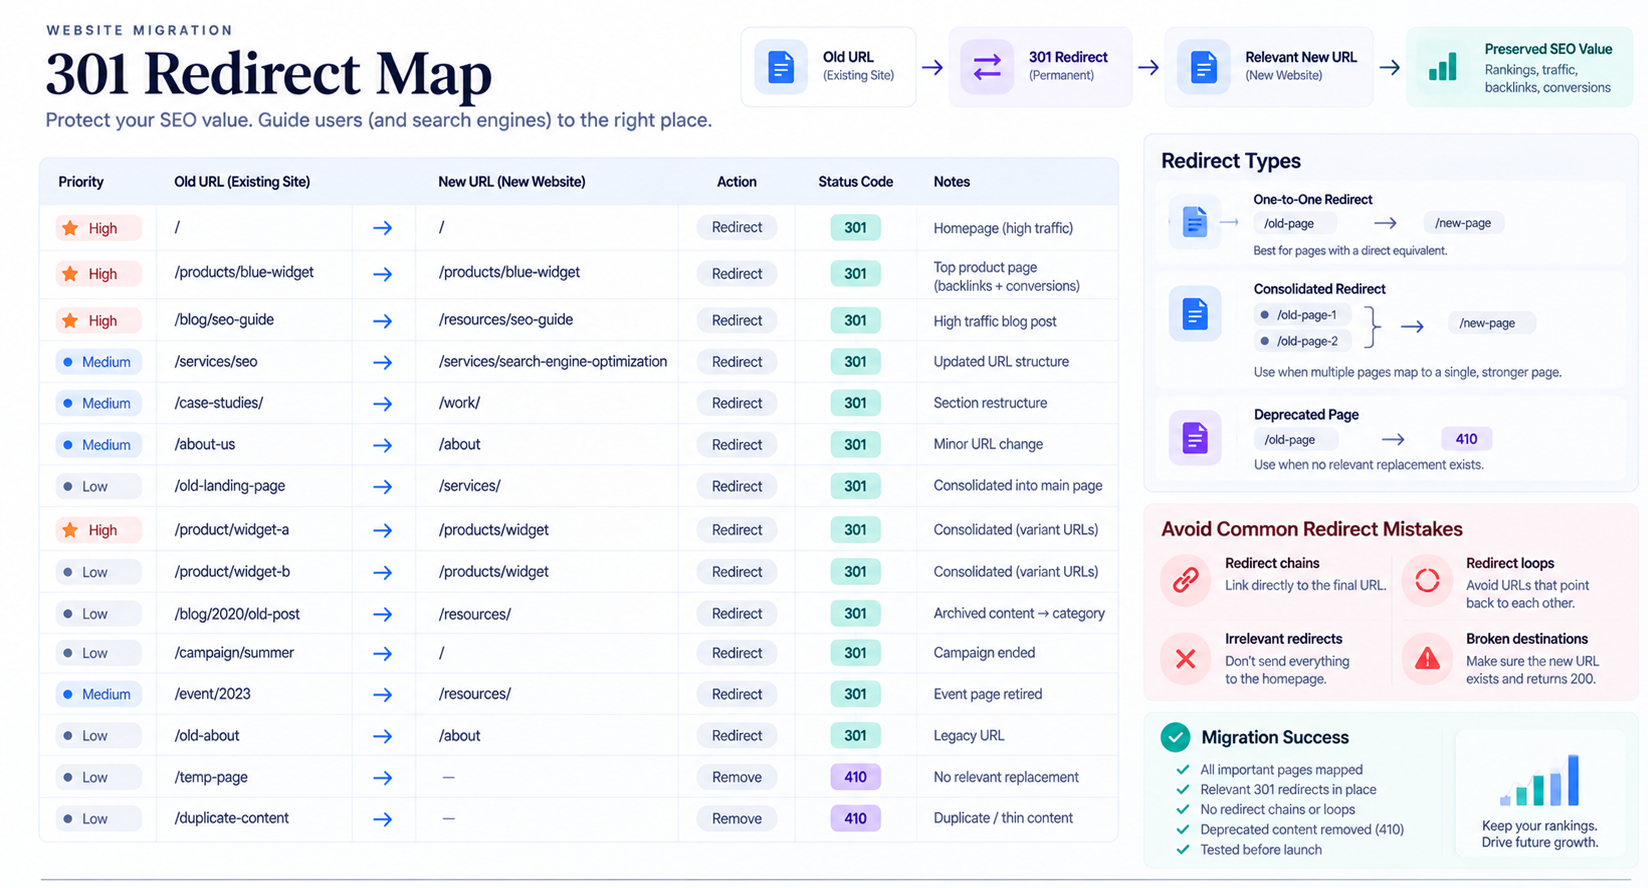Click the Irrelevant redirects red X icon
1648x888 pixels.
1186,658
